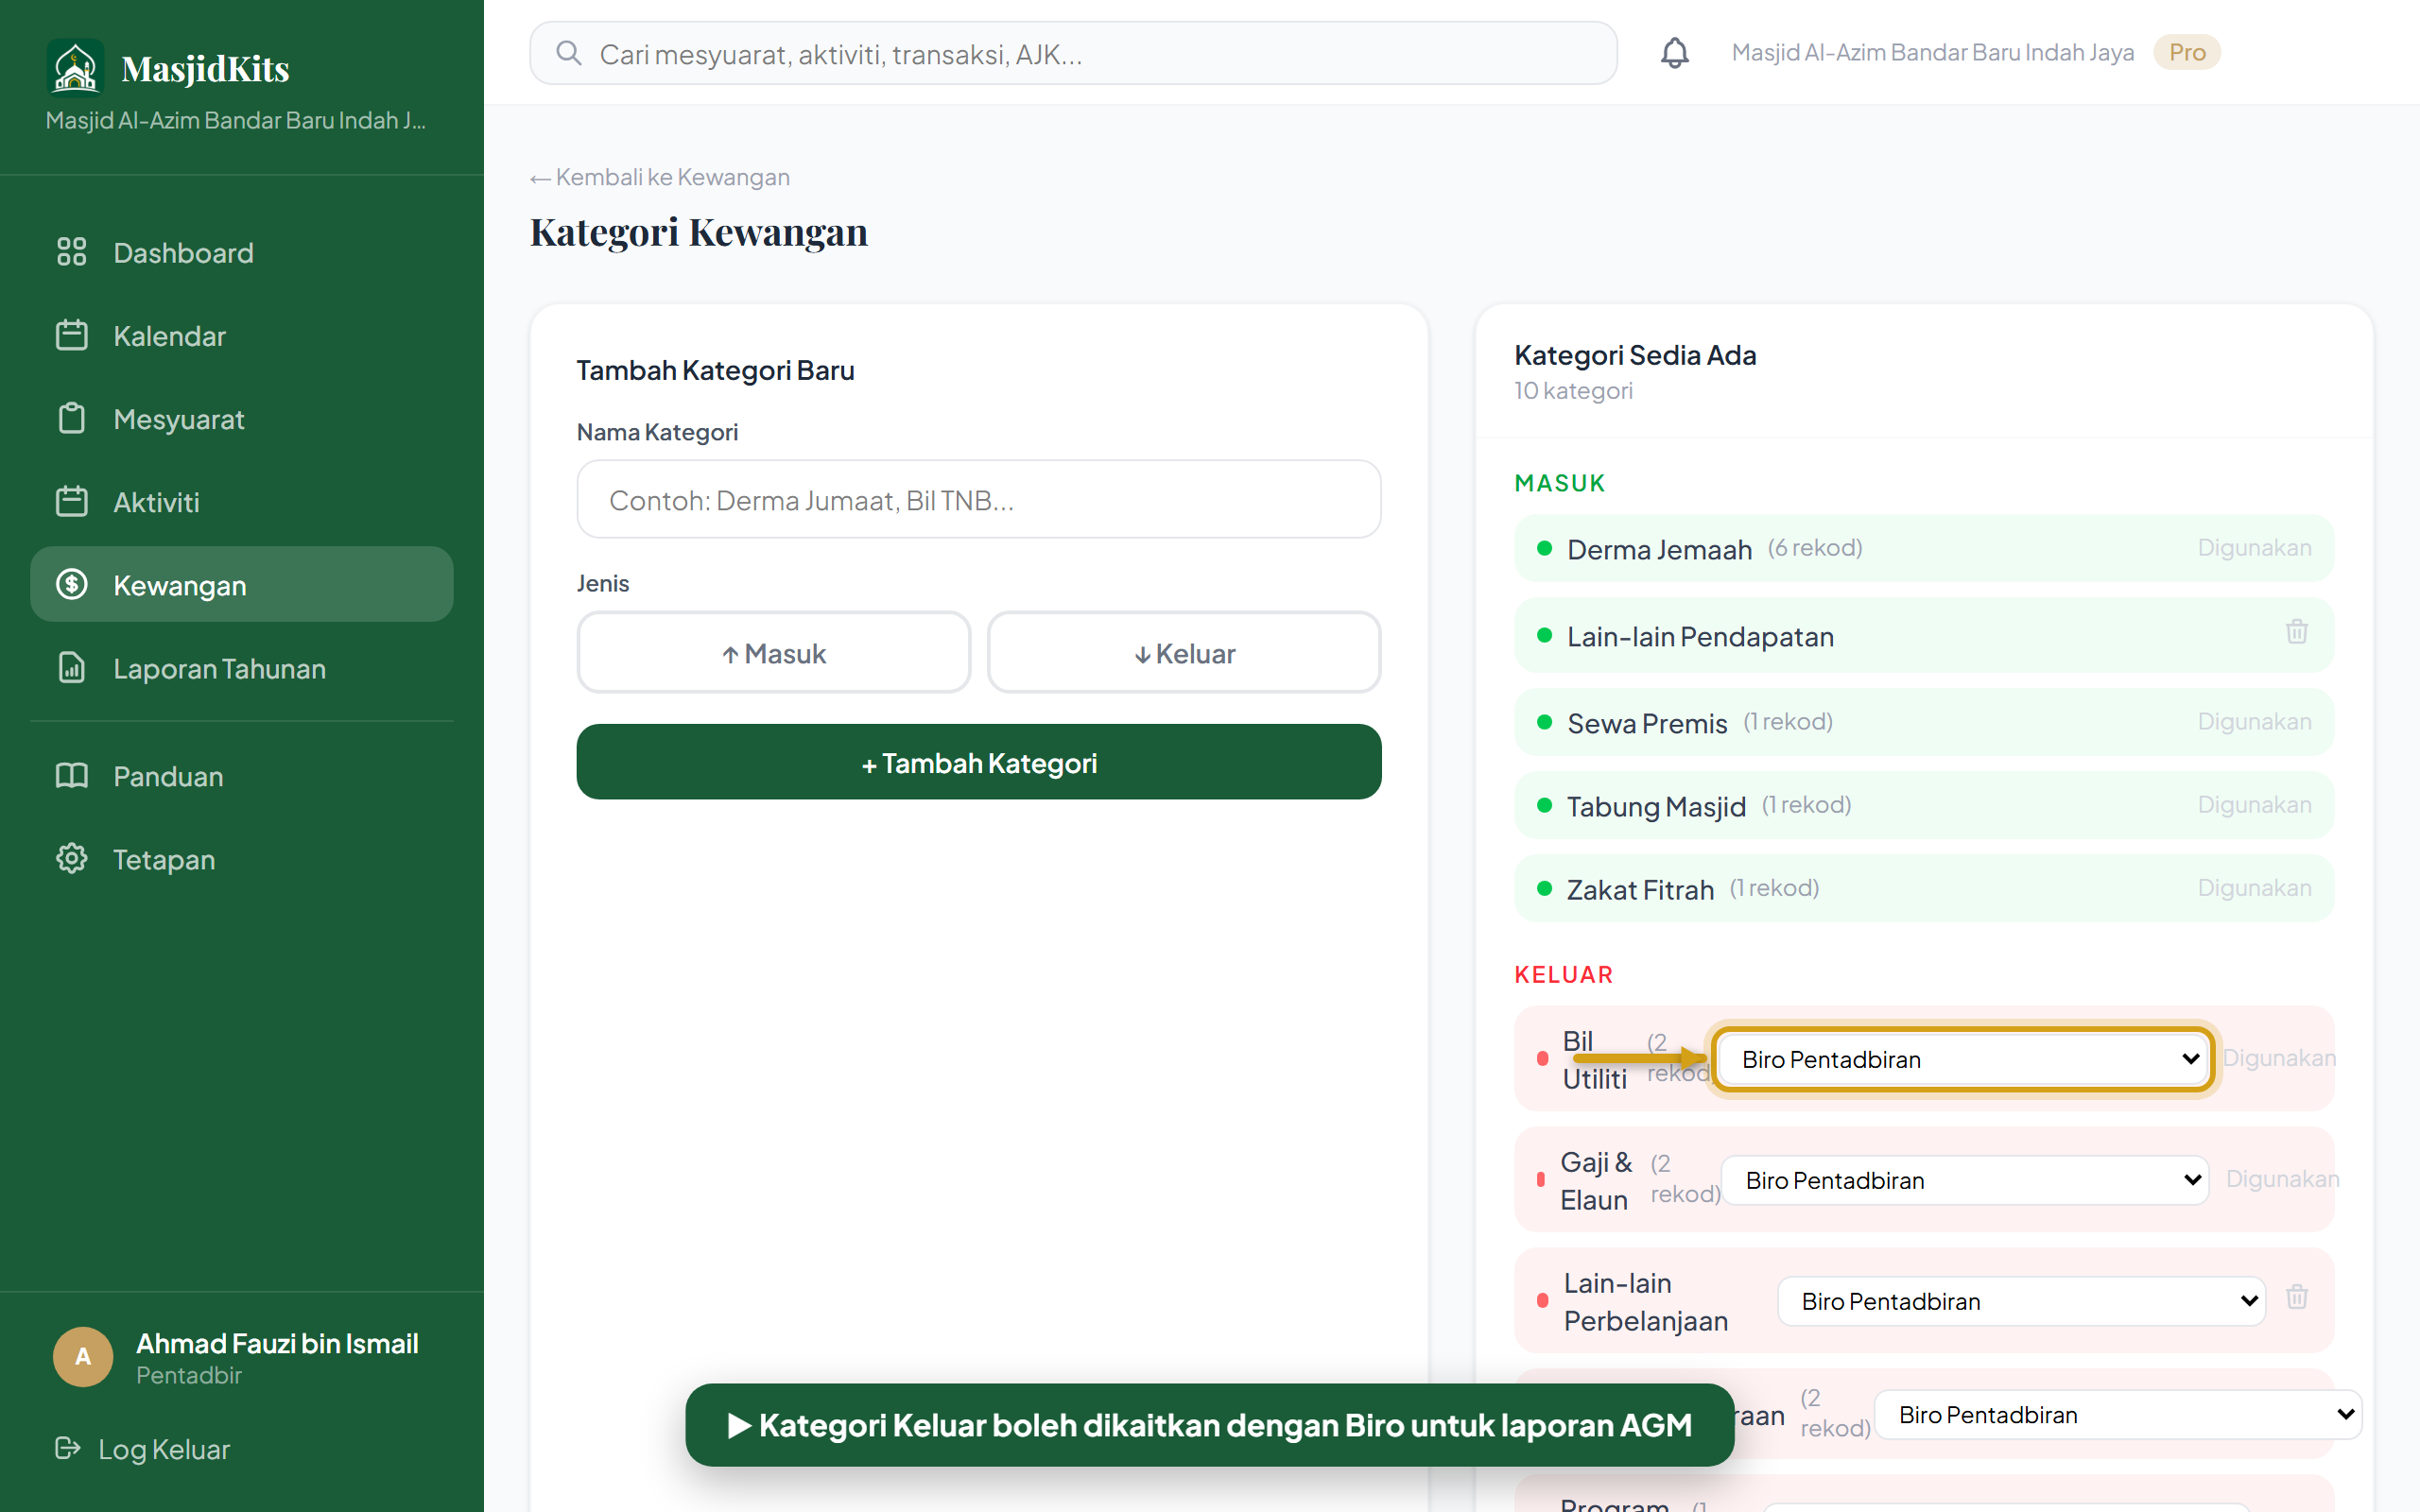The width and height of the screenshot is (2420, 1512).
Task: Open the notifications bell
Action: point(1674,53)
